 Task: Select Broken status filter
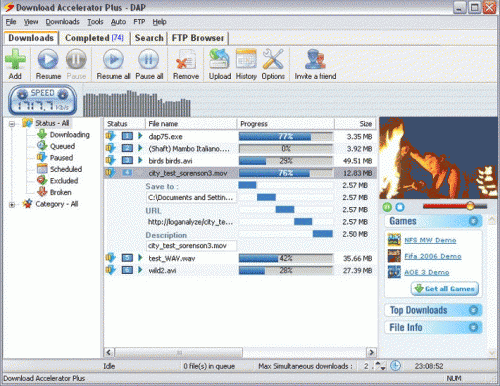[x=61, y=192]
